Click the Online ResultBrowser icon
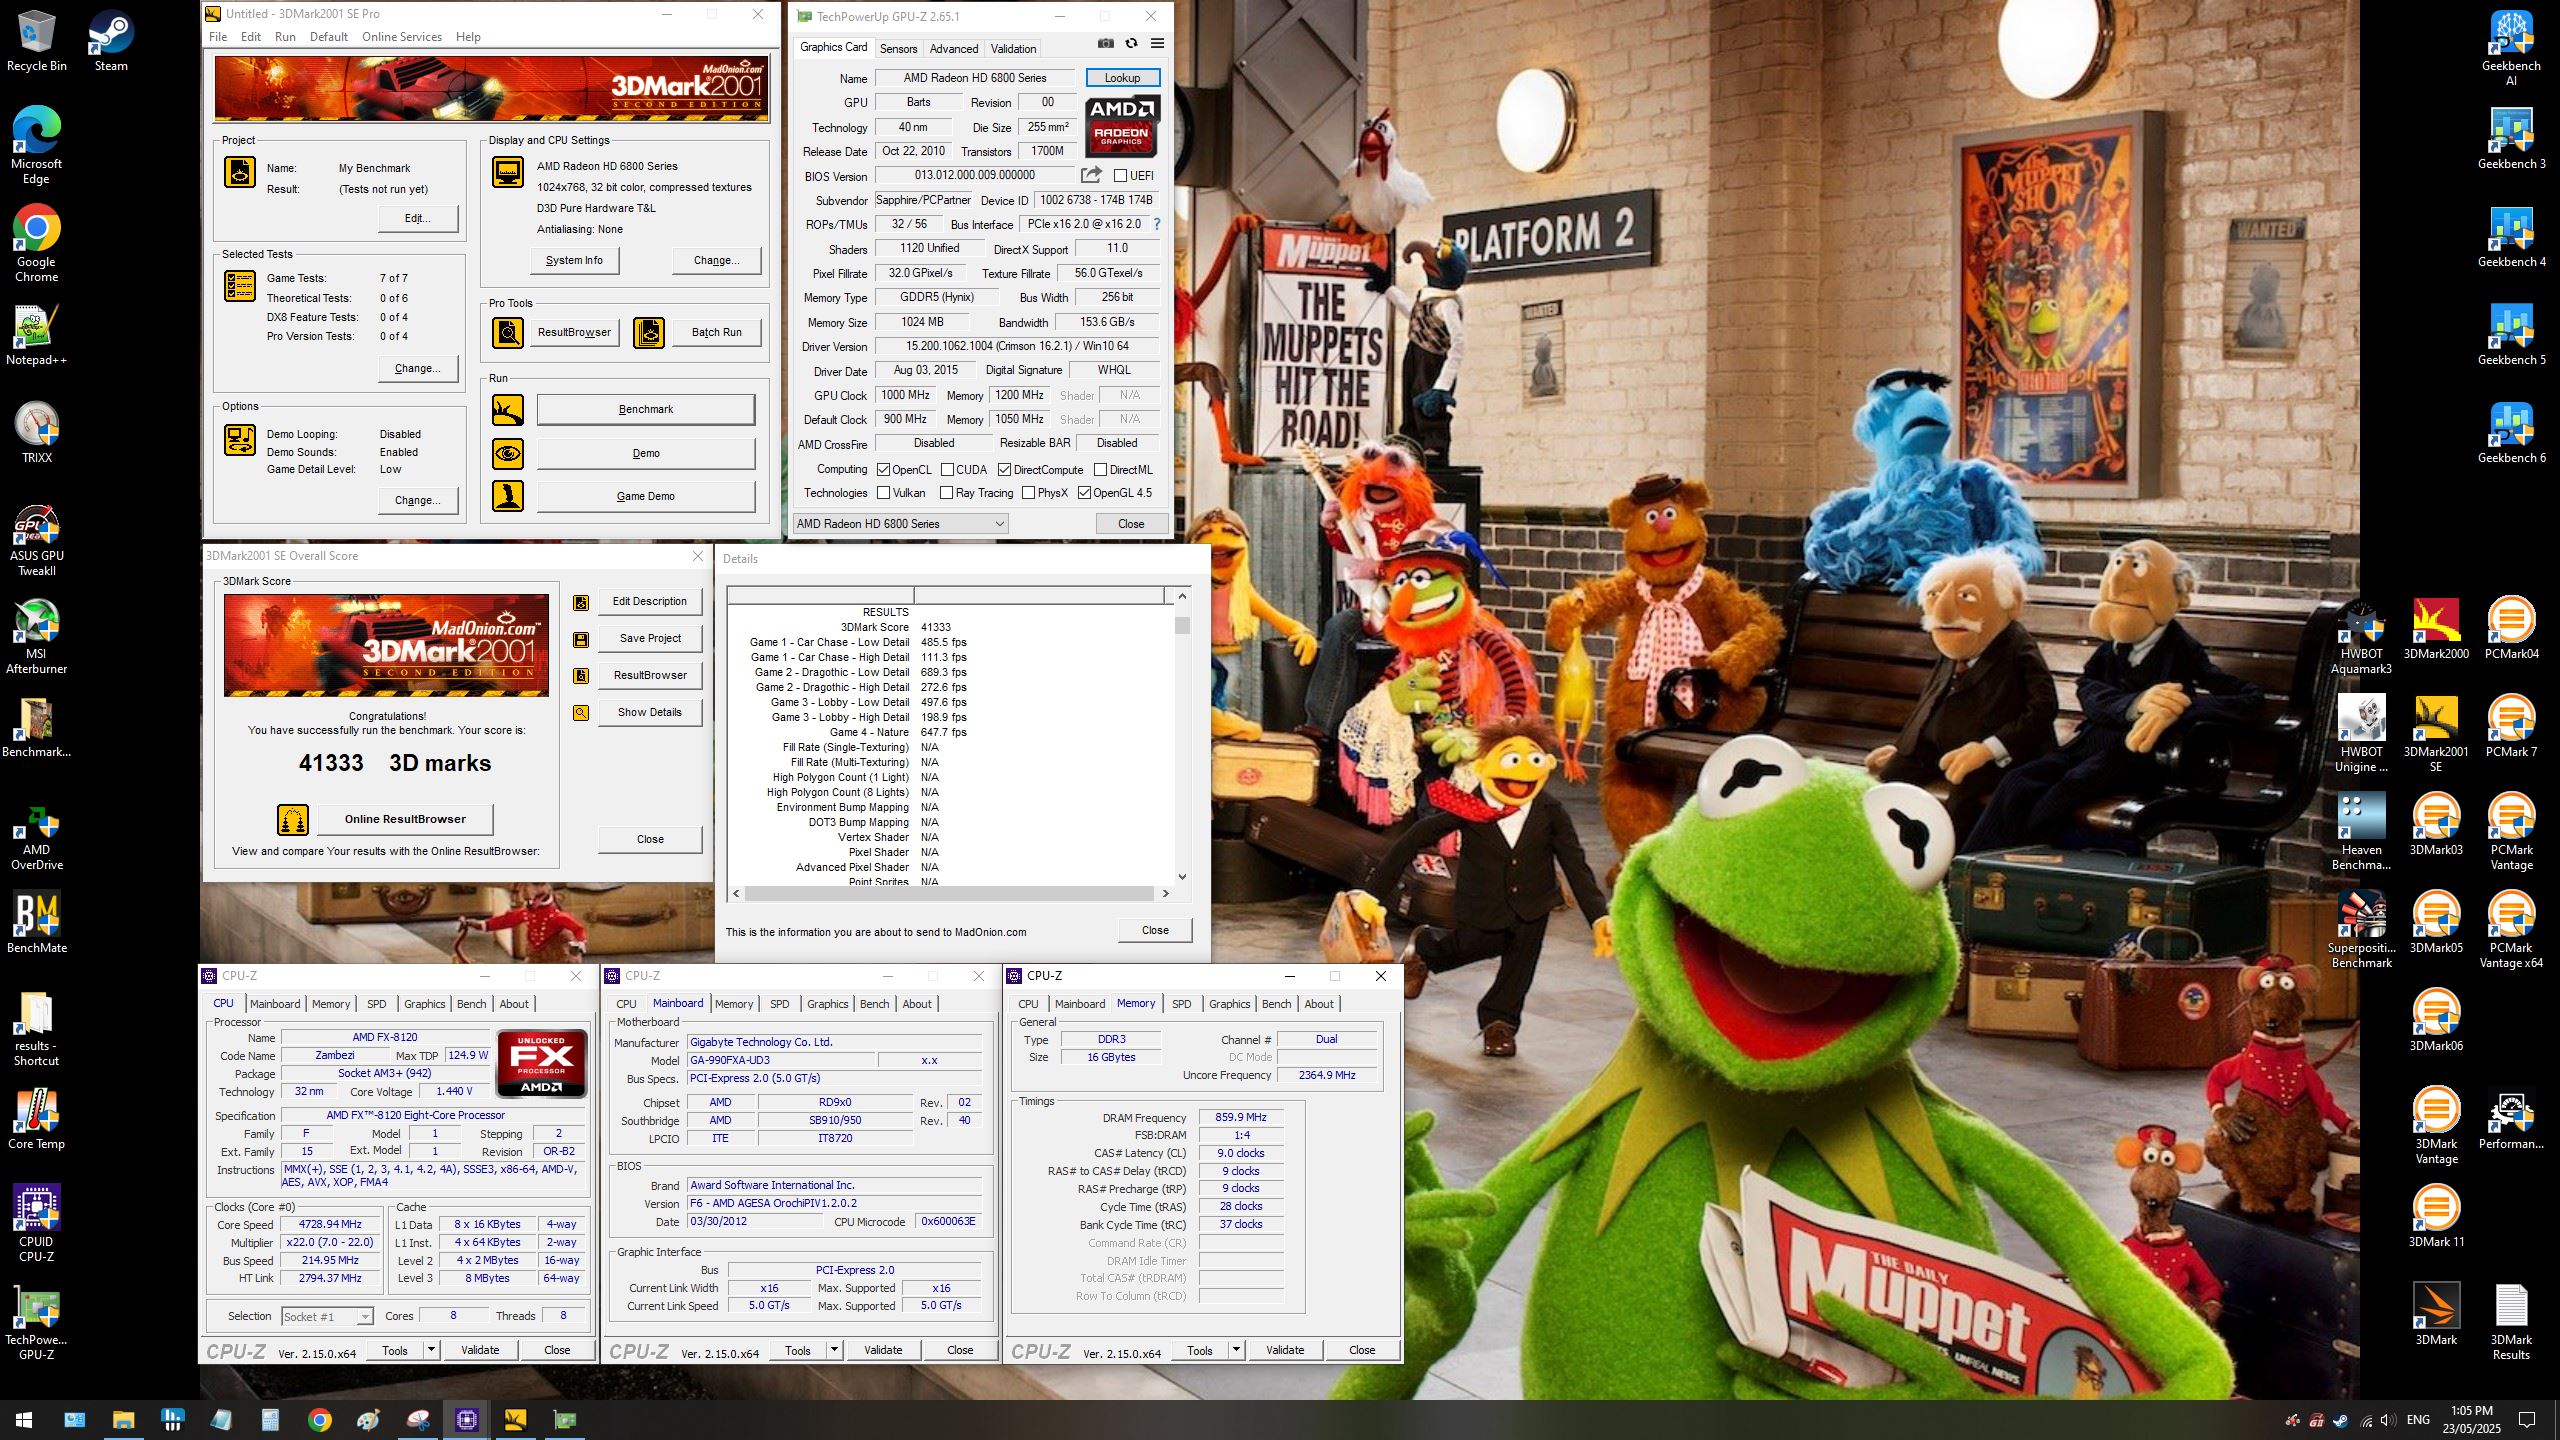2560x1440 pixels. click(293, 820)
